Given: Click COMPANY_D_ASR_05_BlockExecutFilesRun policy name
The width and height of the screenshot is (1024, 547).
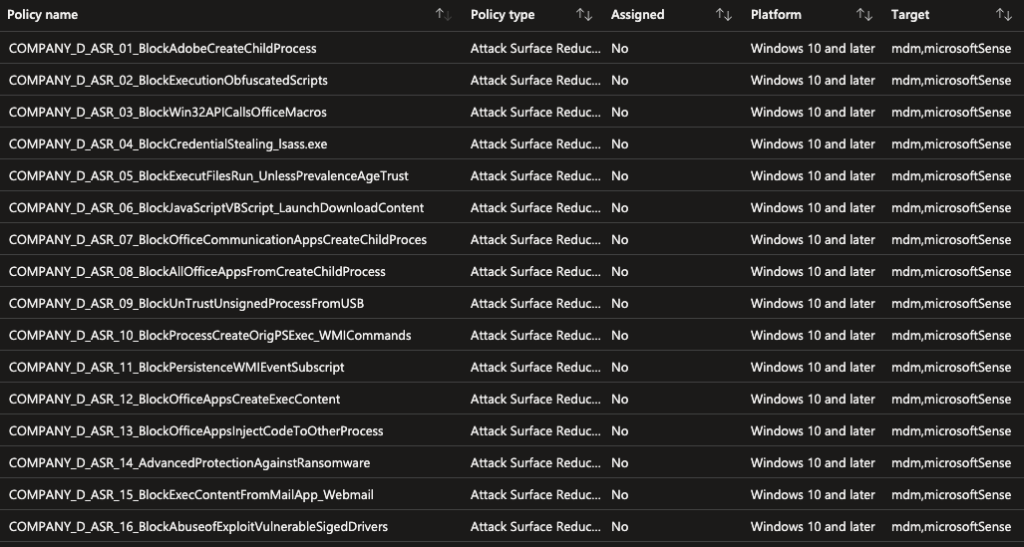Looking at the screenshot, I should [x=208, y=176].
